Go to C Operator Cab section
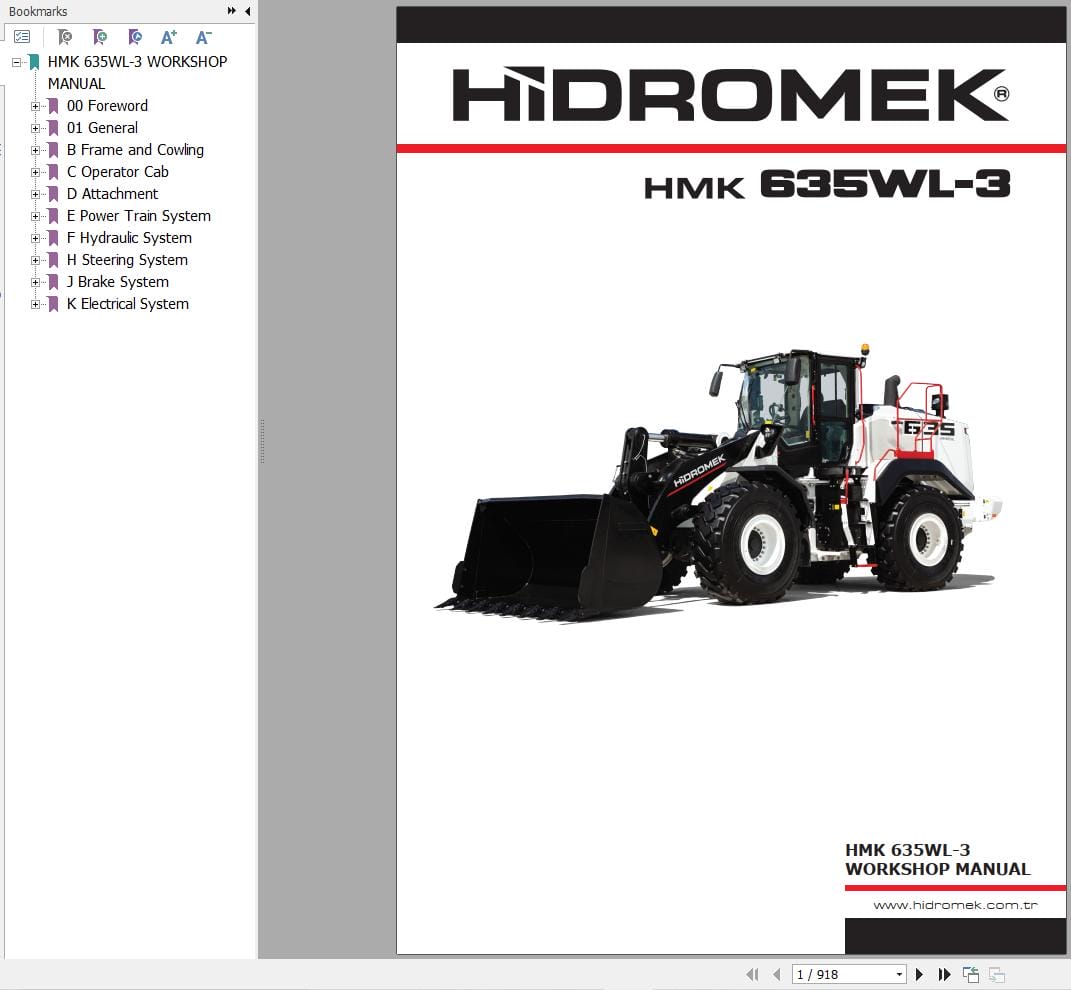1071x990 pixels. click(117, 171)
